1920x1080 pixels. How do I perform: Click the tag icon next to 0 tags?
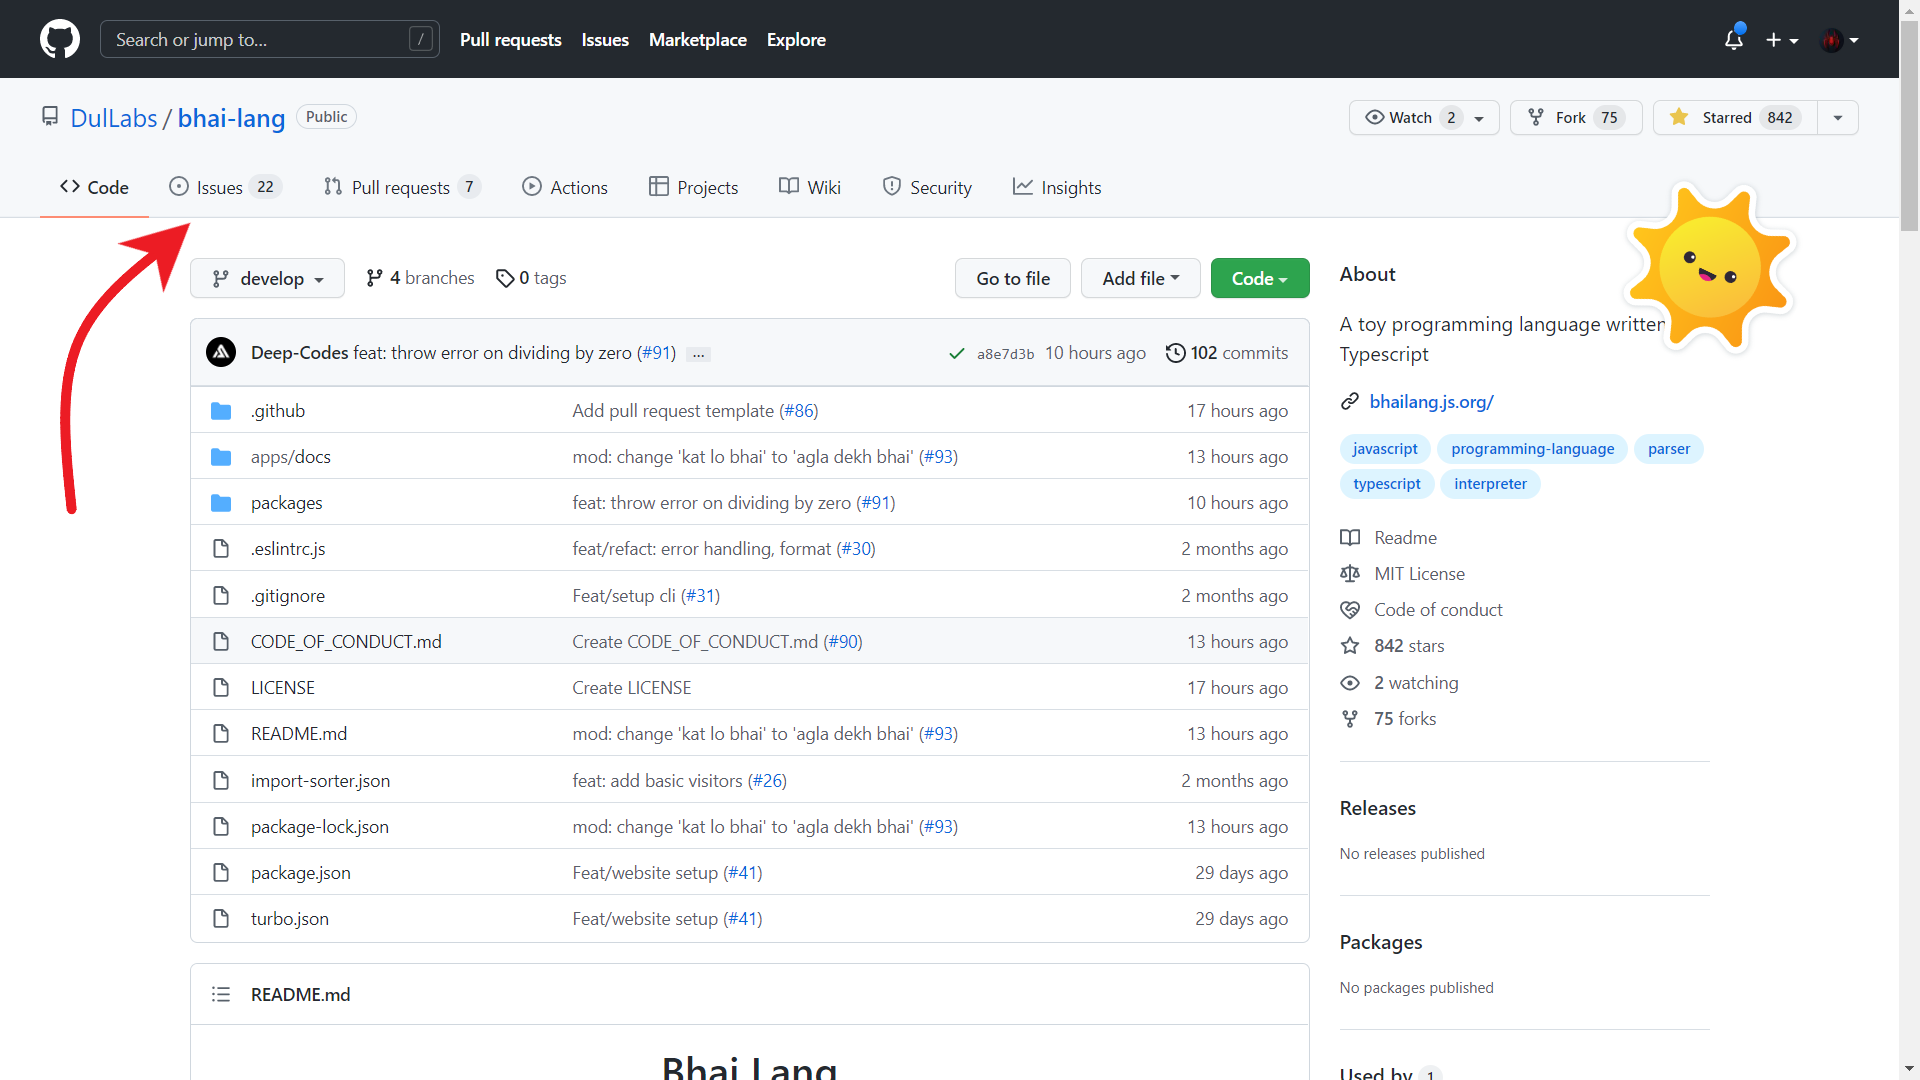pyautogui.click(x=505, y=278)
